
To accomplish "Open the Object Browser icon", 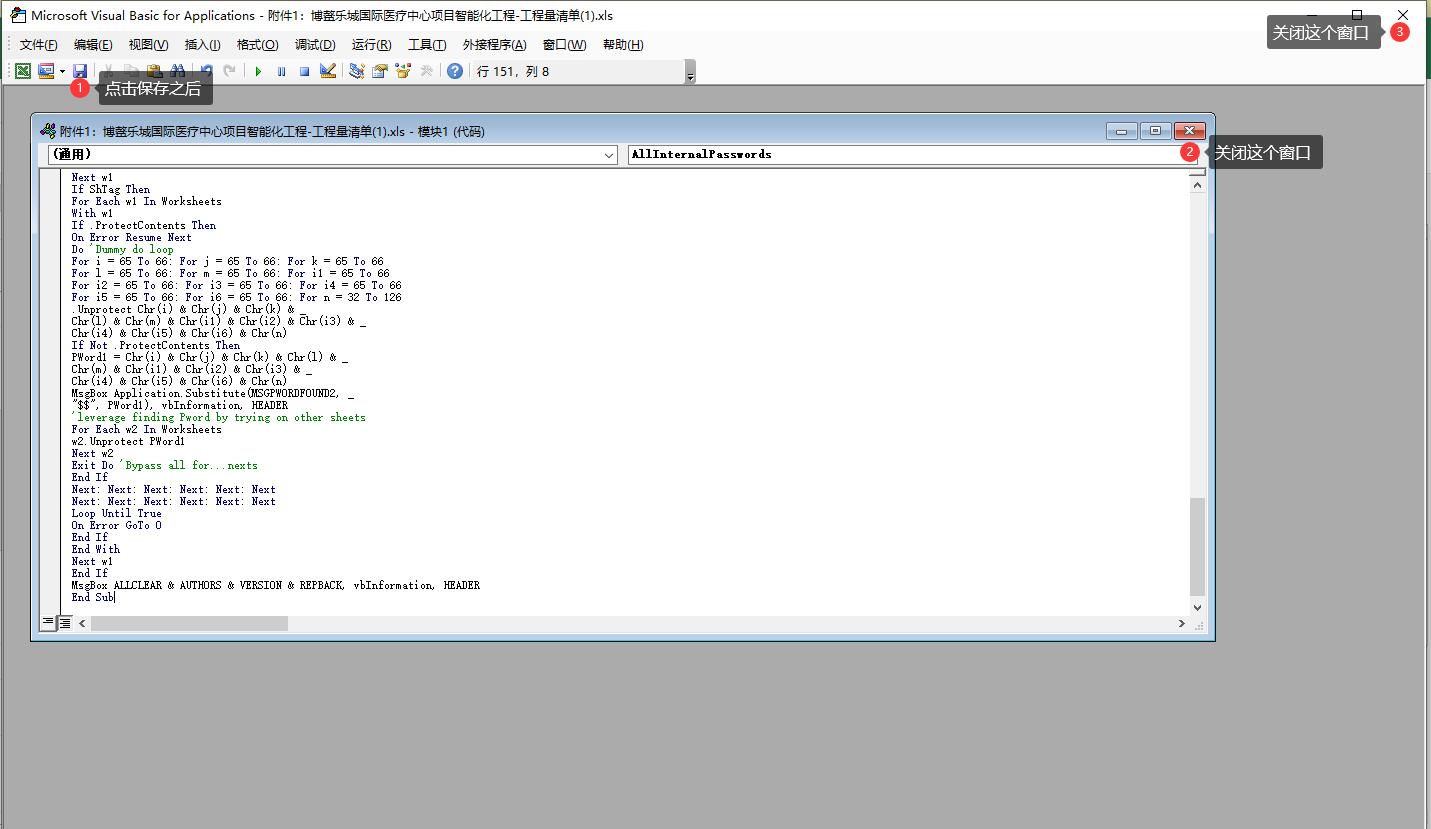I will tap(403, 71).
